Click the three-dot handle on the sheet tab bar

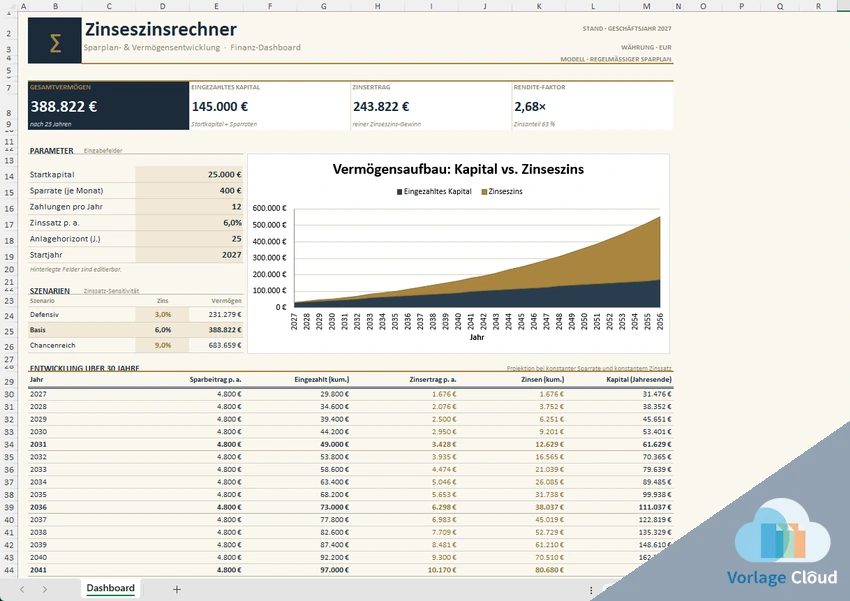[591, 590]
